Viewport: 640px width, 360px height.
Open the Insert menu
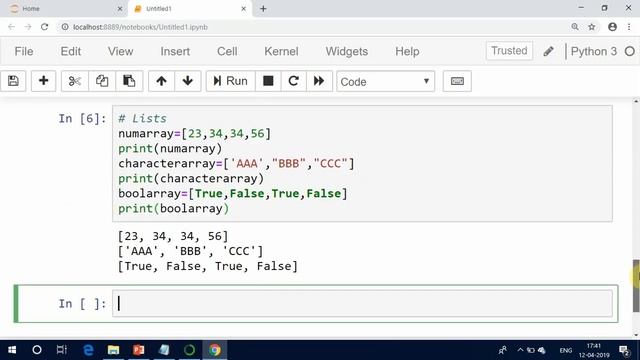point(175,51)
